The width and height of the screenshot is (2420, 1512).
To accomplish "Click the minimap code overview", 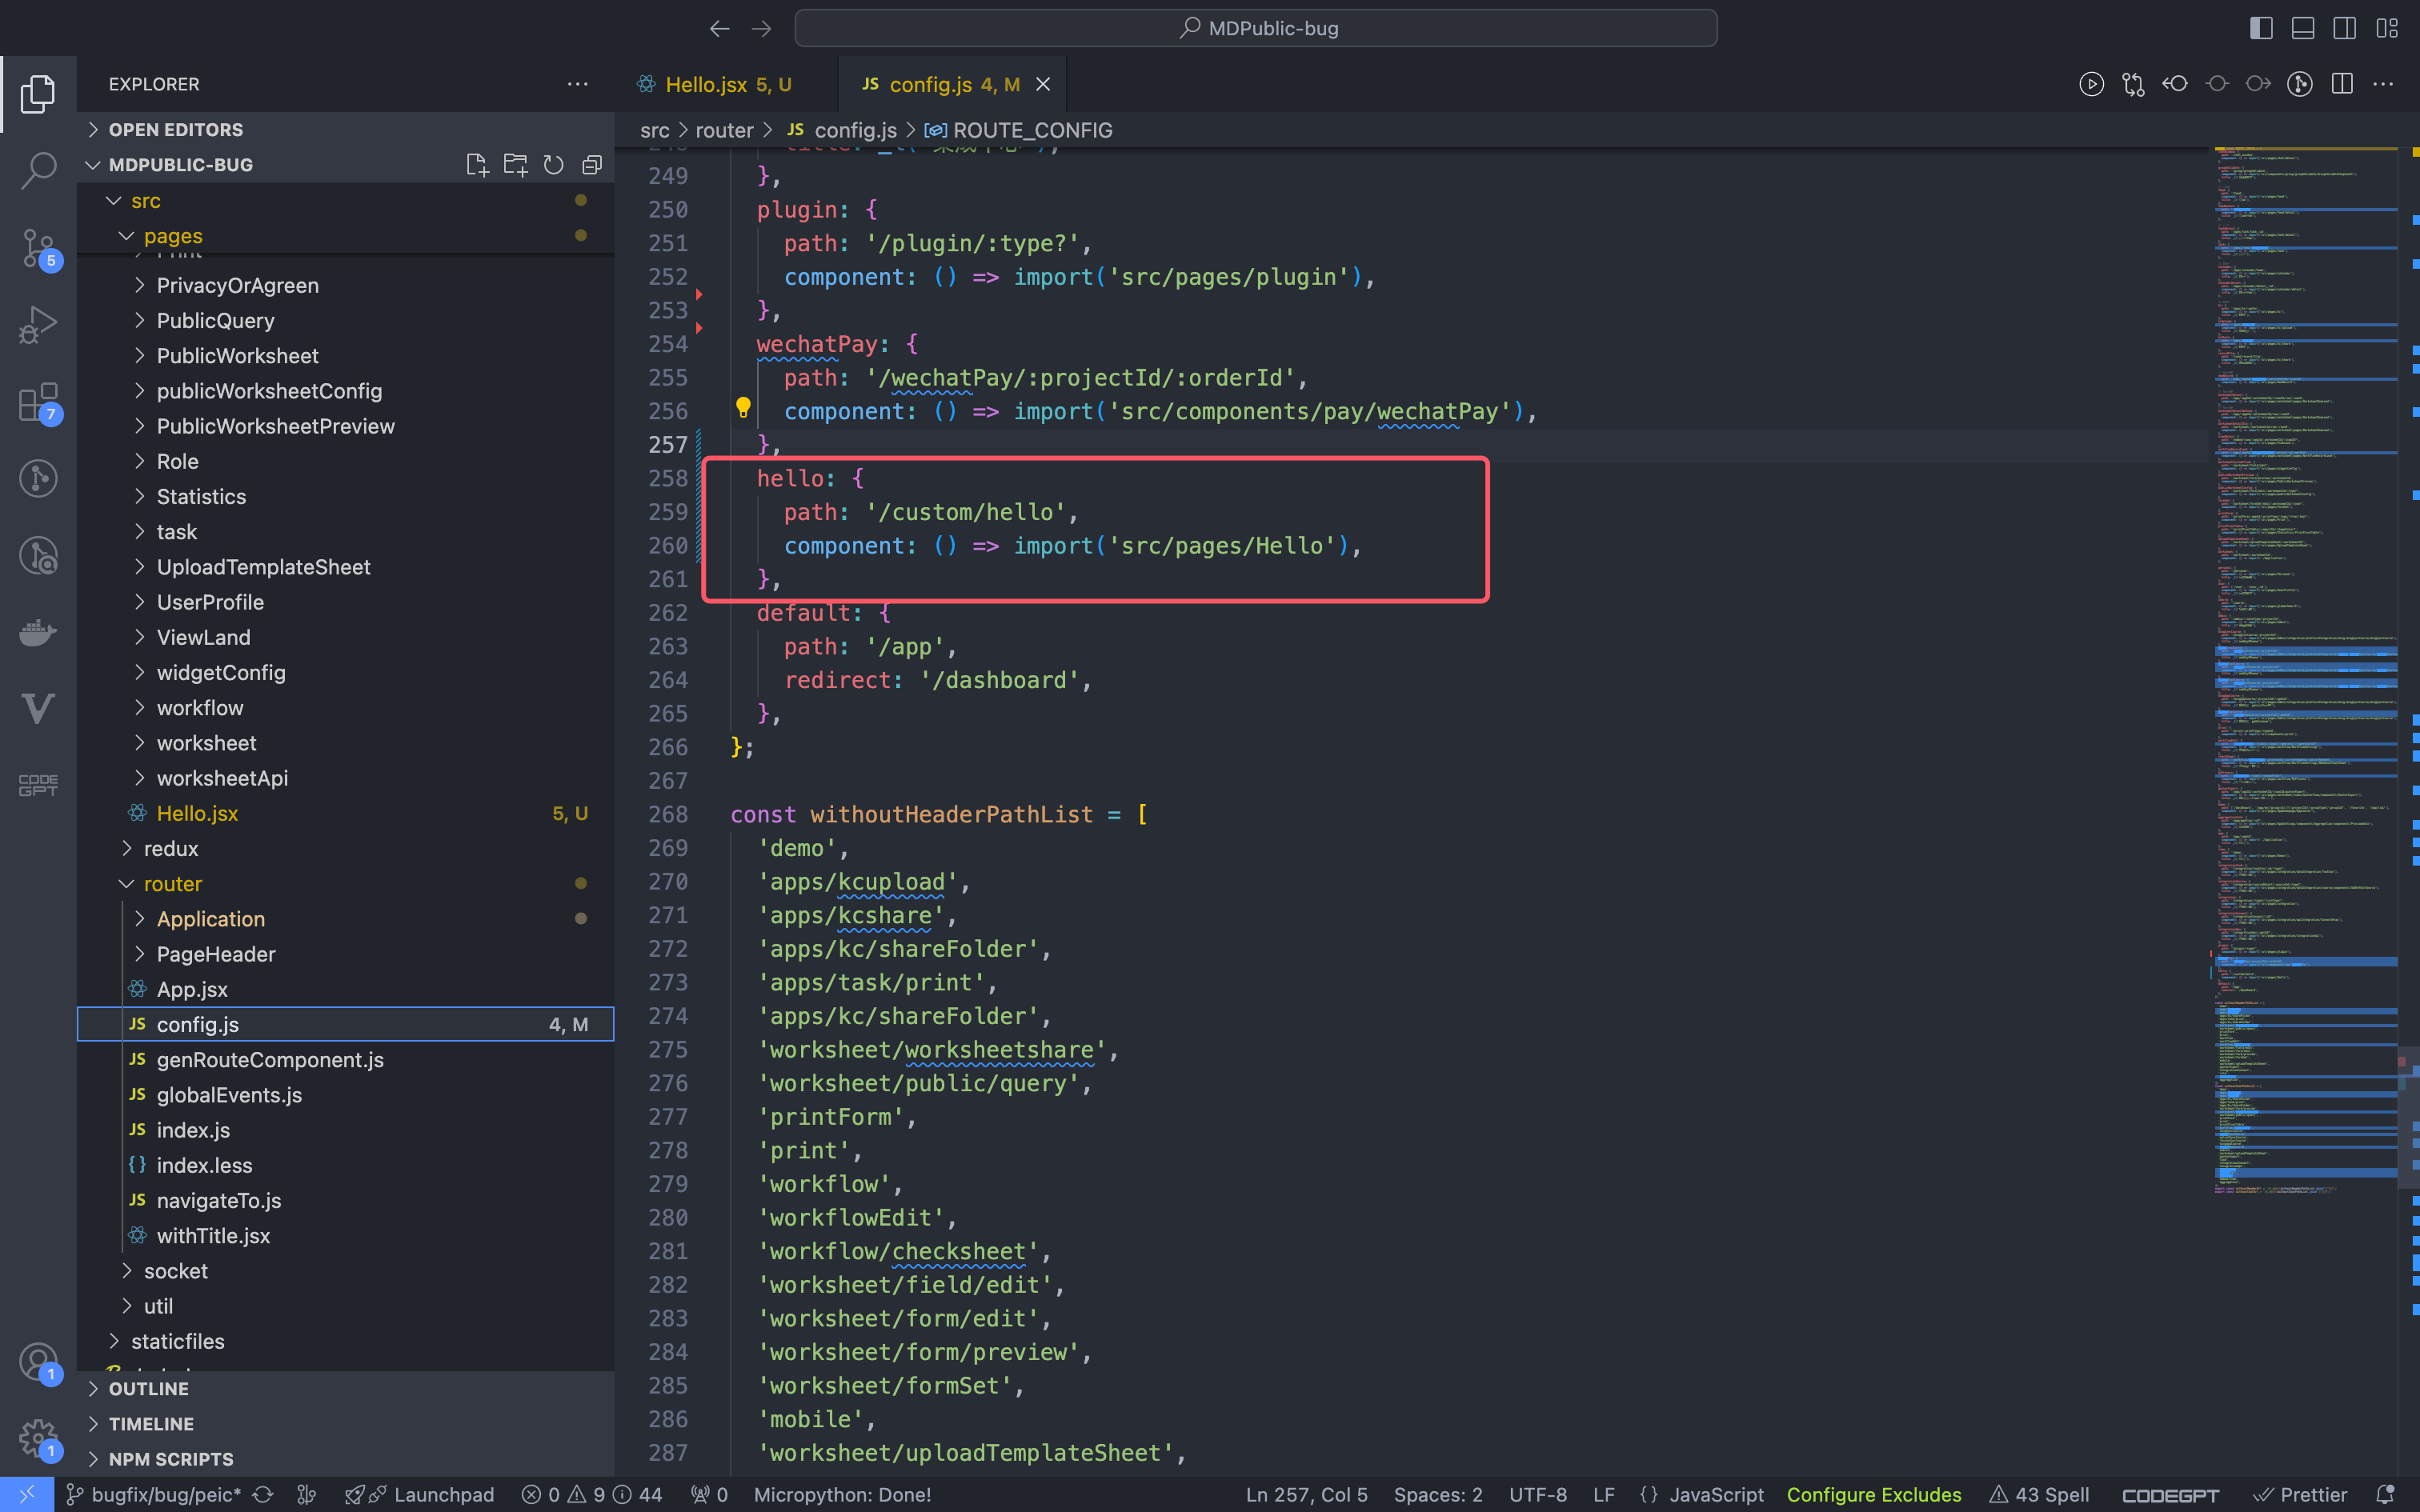I will pyautogui.click(x=2305, y=670).
